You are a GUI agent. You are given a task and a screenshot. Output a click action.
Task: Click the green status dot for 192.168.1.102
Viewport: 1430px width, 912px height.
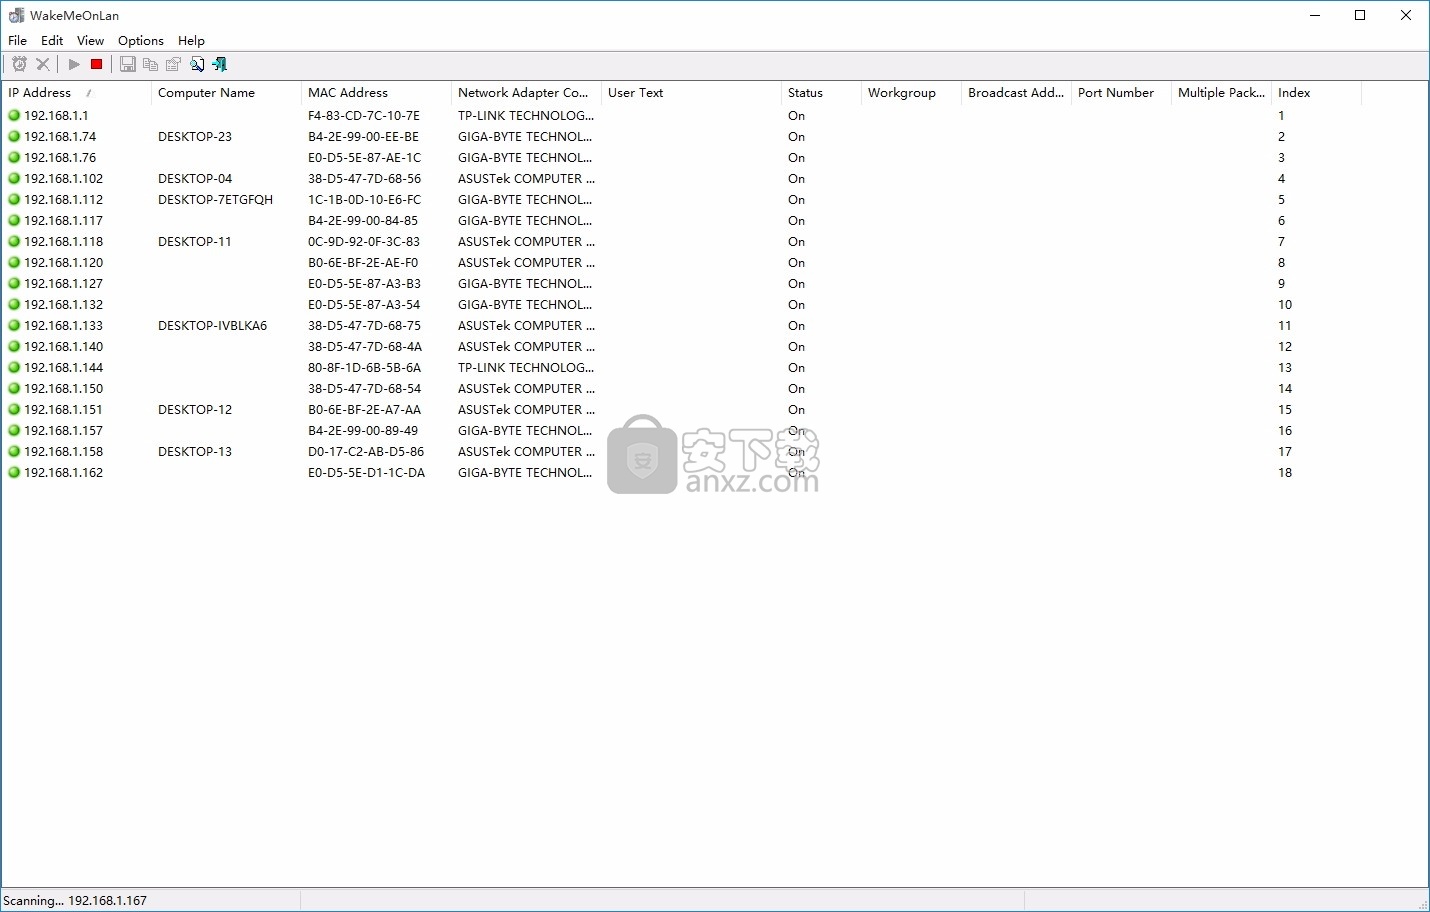click(14, 178)
